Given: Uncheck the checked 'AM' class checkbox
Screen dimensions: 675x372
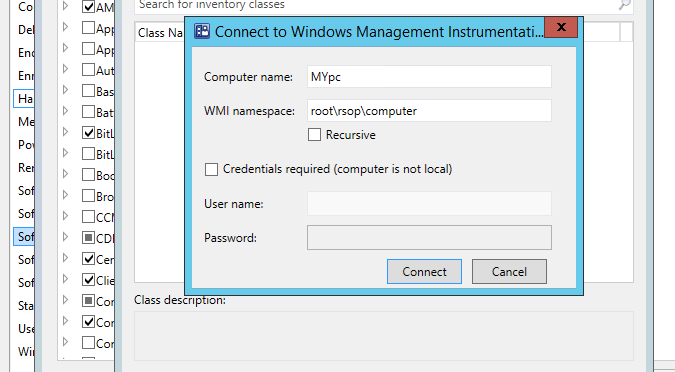Looking at the screenshot, I should [88, 6].
